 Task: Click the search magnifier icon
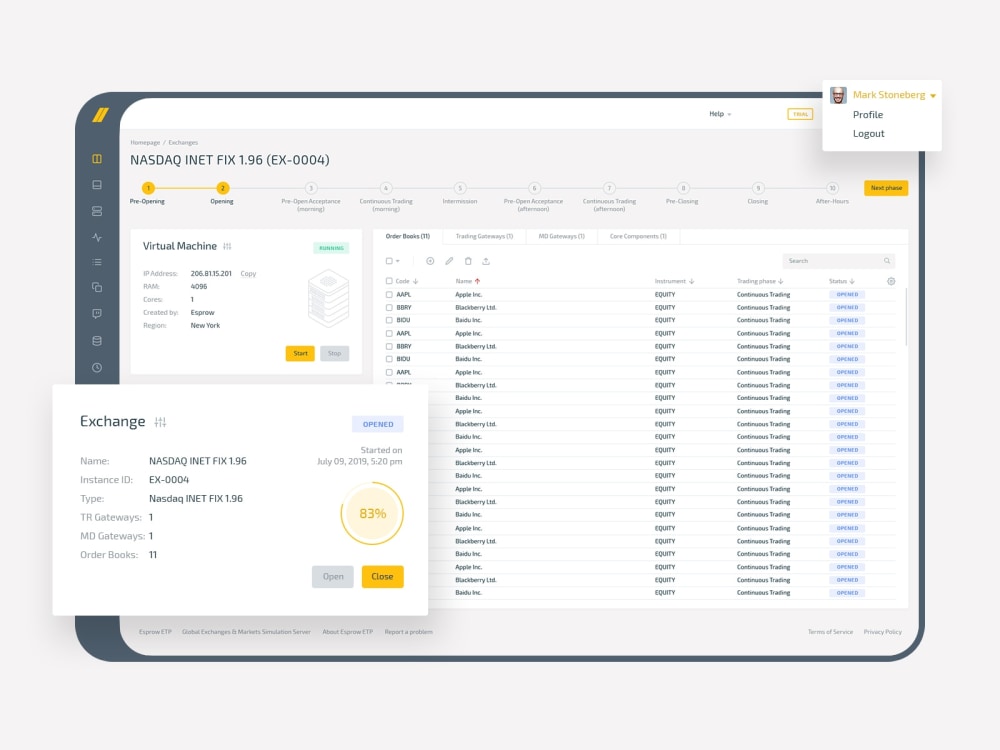[x=886, y=261]
